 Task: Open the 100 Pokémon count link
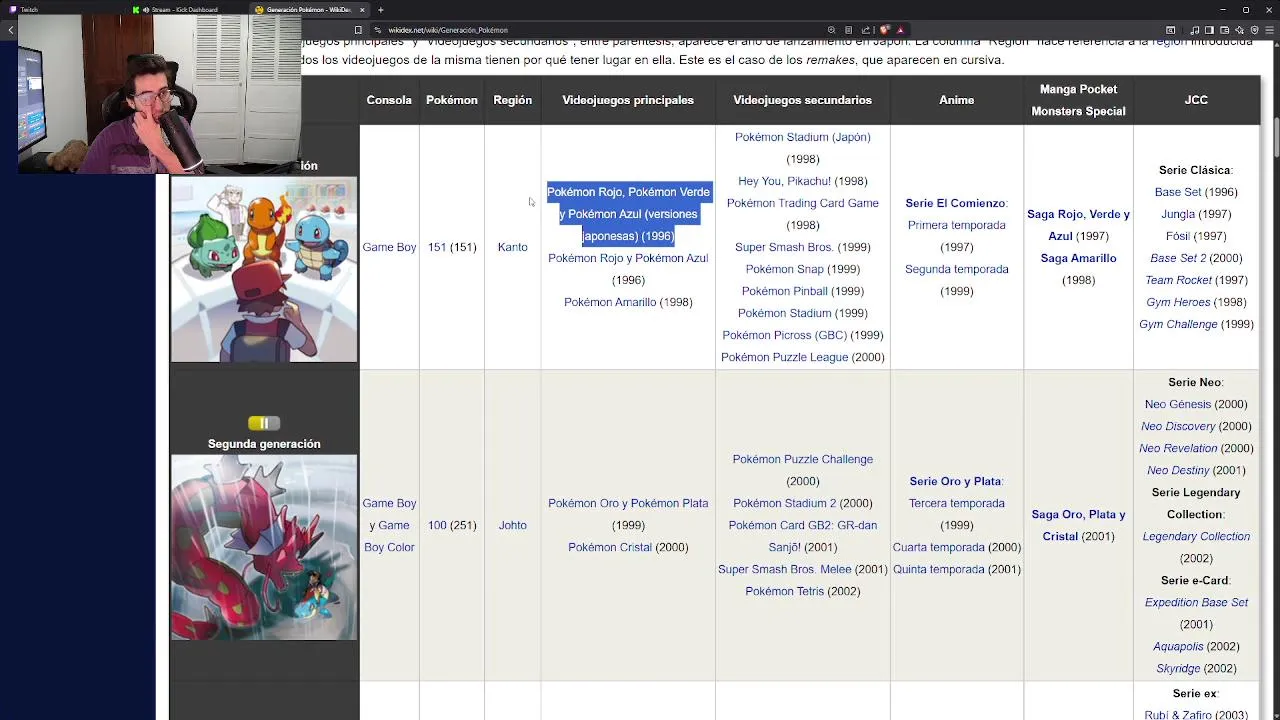click(437, 525)
